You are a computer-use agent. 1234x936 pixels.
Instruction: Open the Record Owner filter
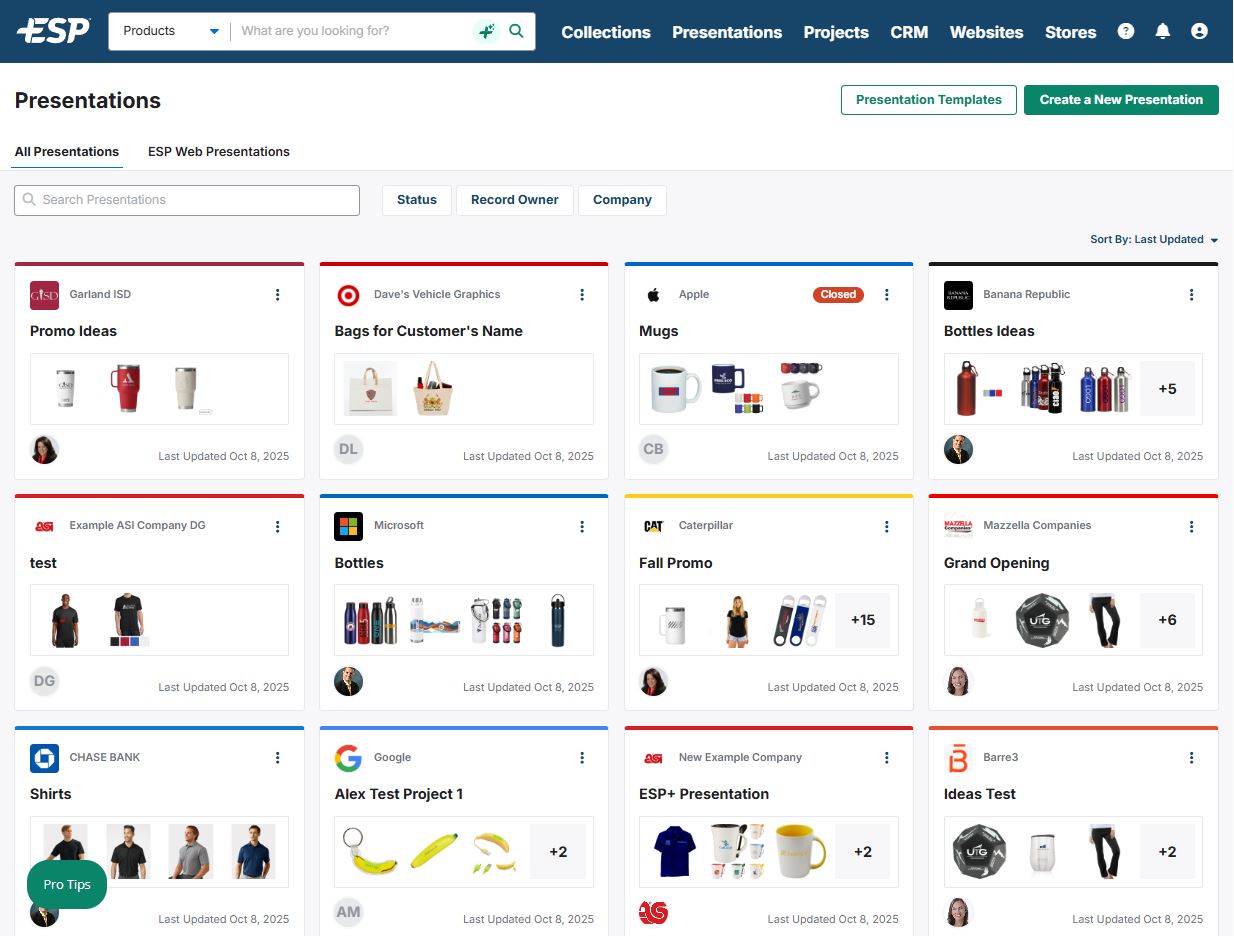click(x=514, y=200)
